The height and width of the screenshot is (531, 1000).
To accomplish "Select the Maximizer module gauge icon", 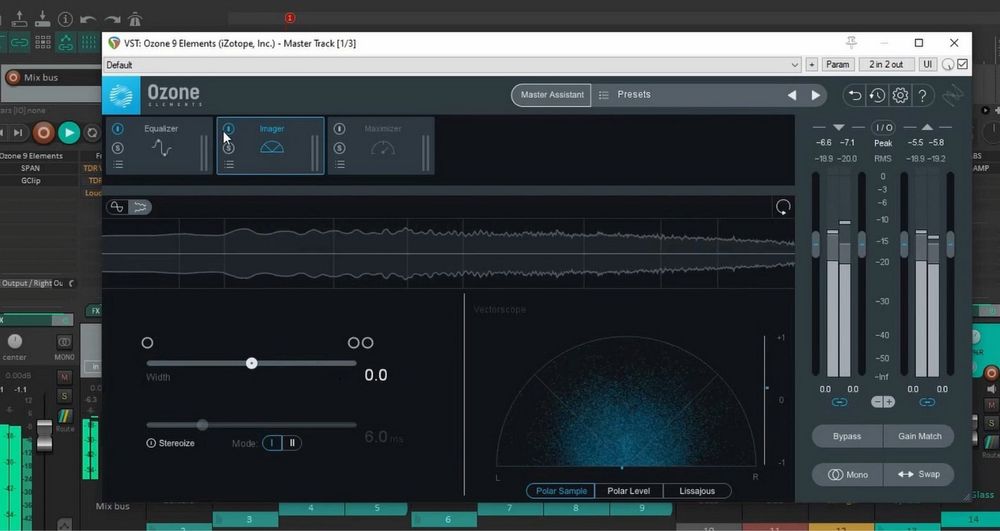I will point(383,148).
